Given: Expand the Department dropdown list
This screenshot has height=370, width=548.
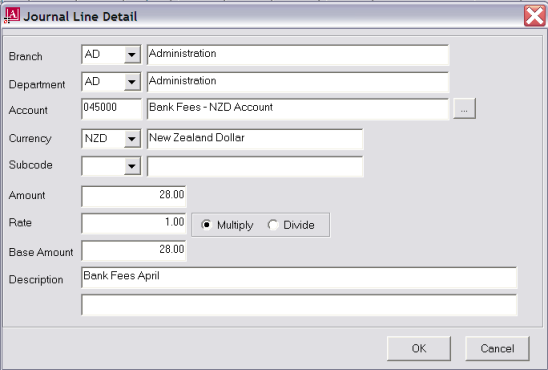Looking at the screenshot, I should (132, 82).
